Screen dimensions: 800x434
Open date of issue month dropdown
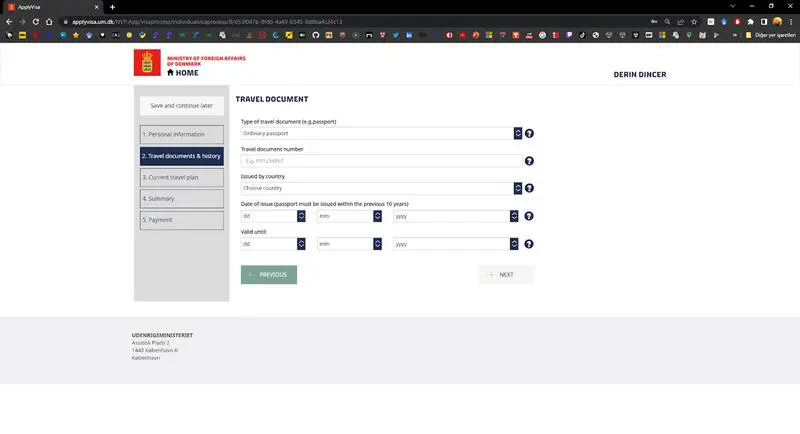click(x=349, y=216)
